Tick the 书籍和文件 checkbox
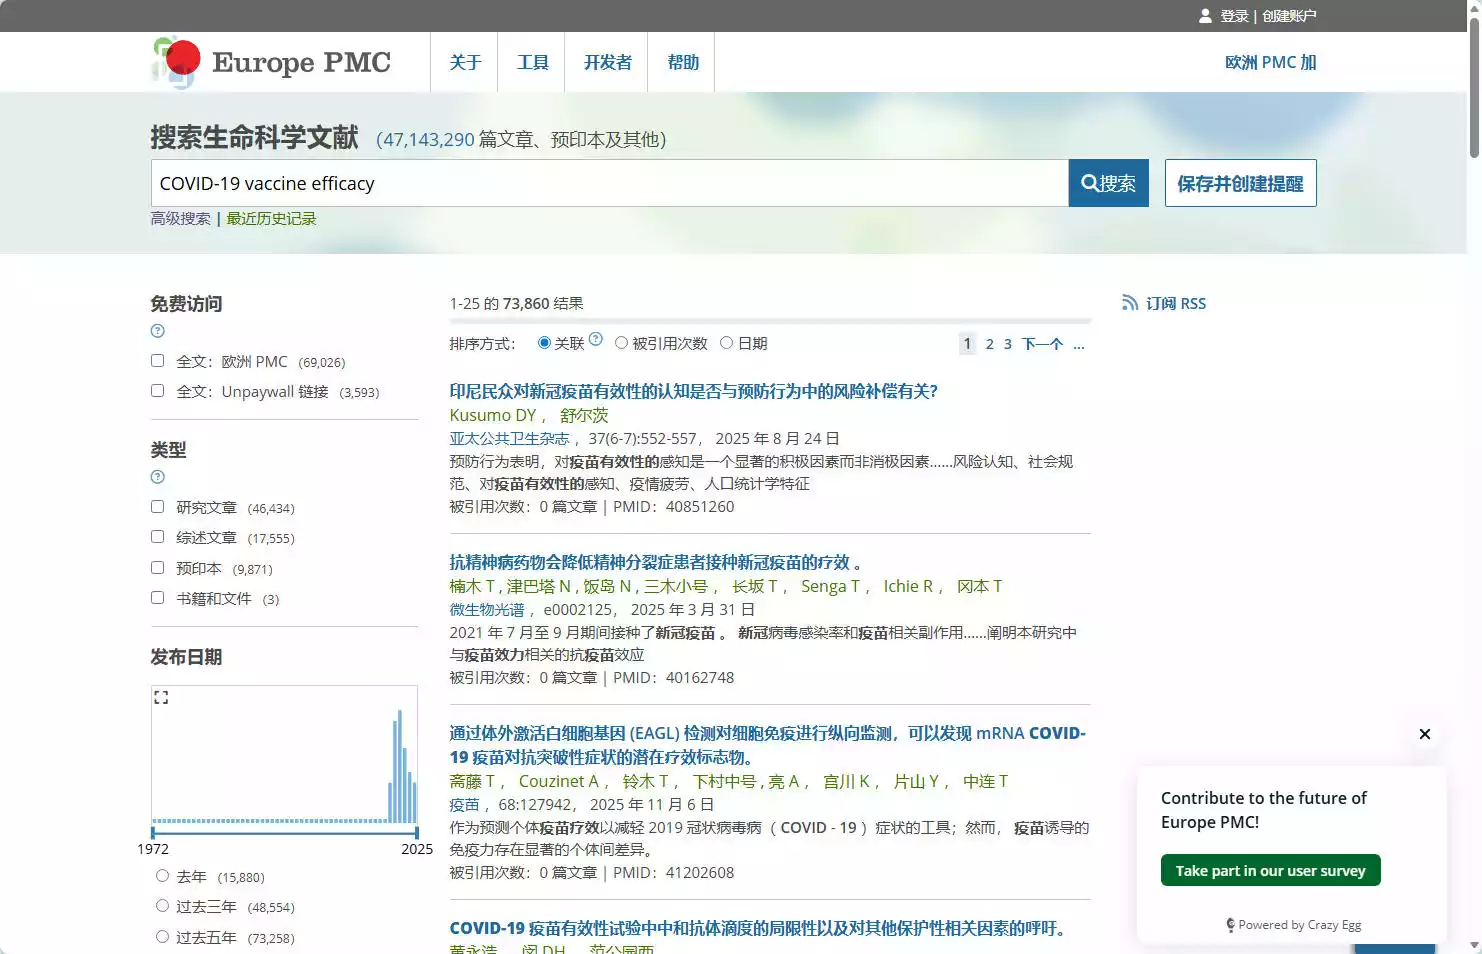The image size is (1482, 954). 157,598
